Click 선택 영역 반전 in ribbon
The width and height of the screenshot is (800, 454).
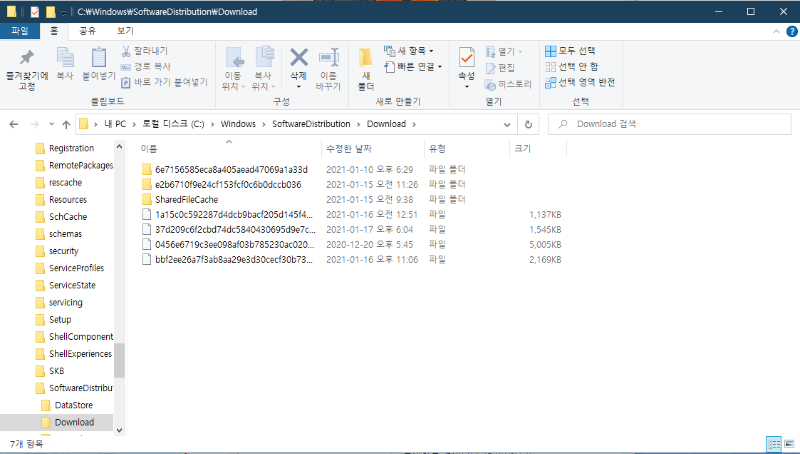click(579, 81)
